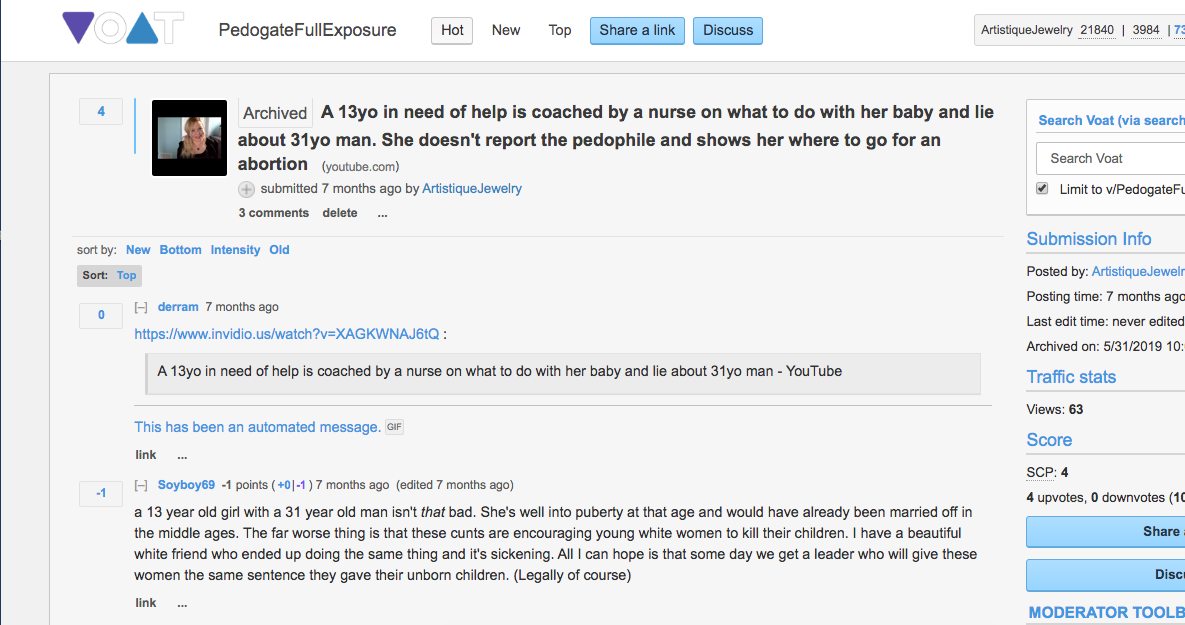Delete the submission via delete link
The image size is (1185, 625).
click(x=340, y=213)
